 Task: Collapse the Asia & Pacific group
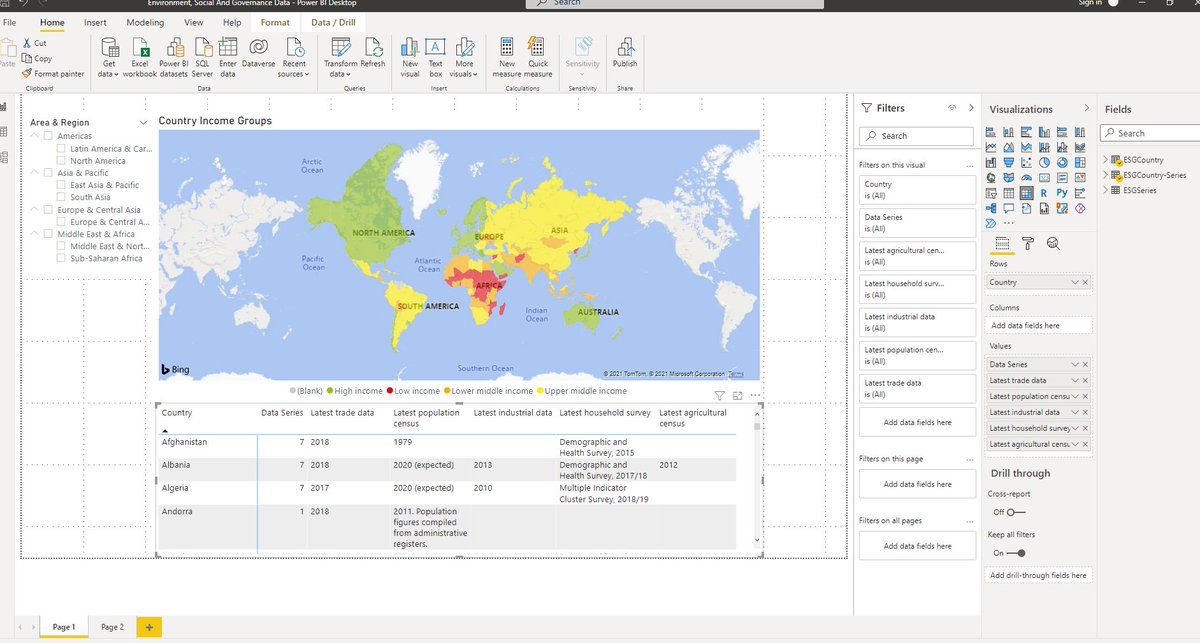click(x=35, y=172)
